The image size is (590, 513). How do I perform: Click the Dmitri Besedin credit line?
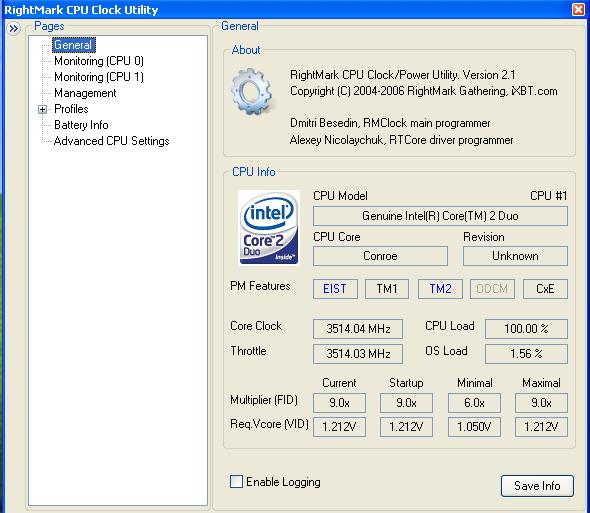390,123
